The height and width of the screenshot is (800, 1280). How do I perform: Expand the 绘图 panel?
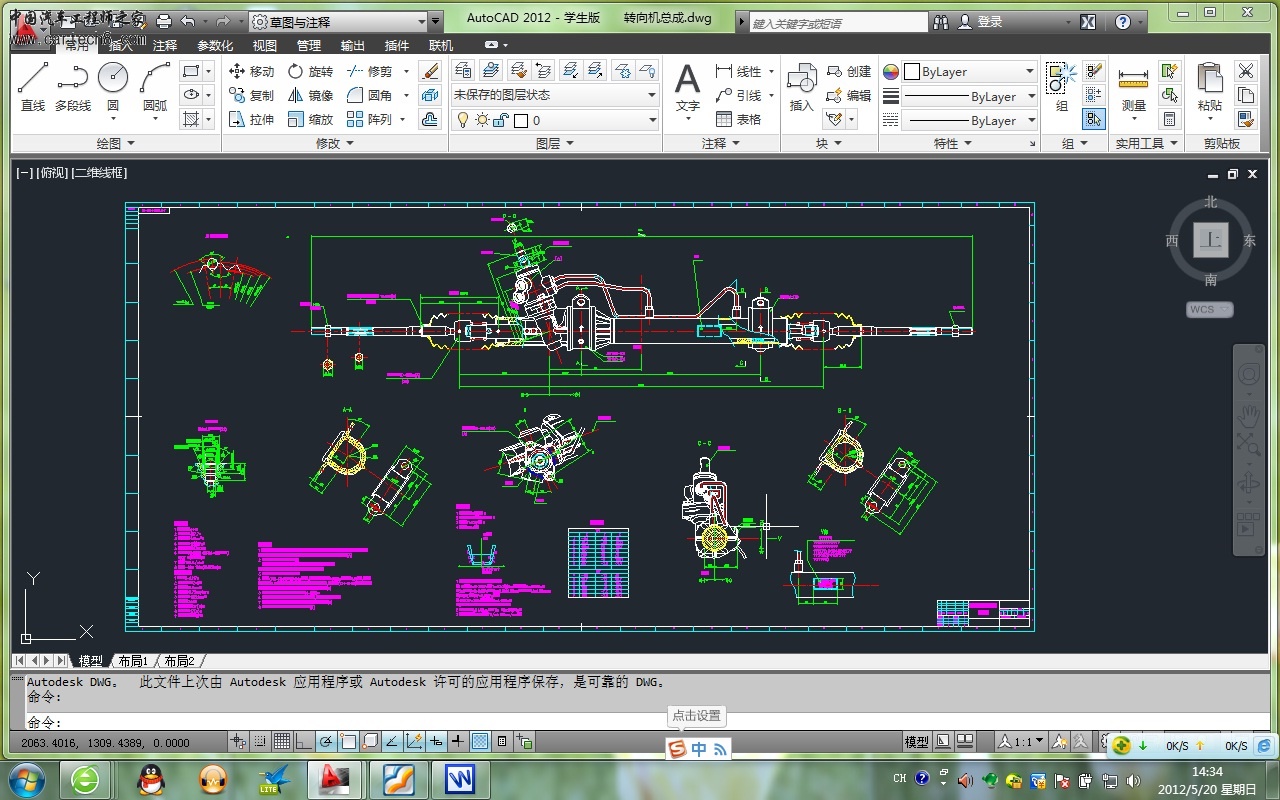tap(116, 143)
